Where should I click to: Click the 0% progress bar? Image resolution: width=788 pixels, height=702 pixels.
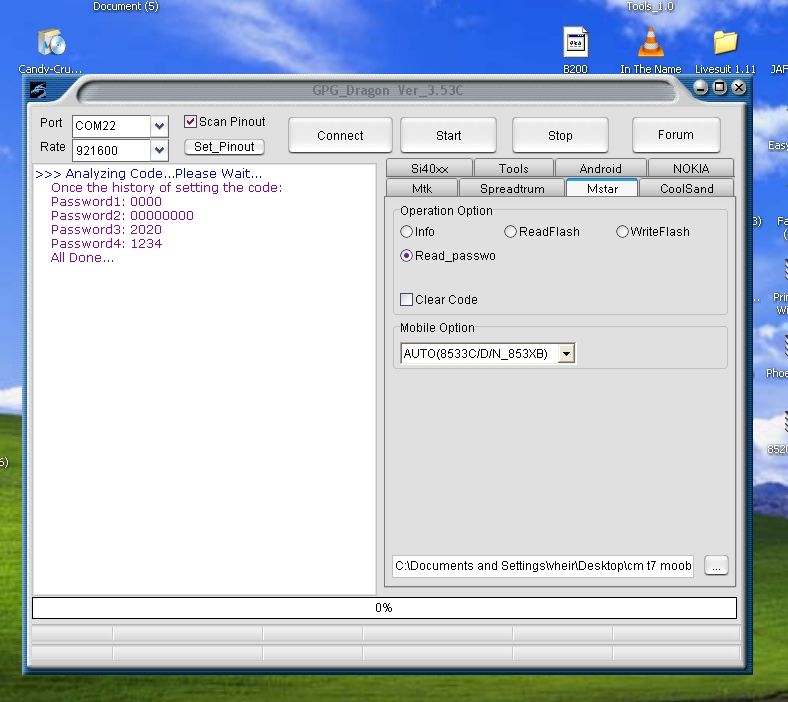pos(384,608)
